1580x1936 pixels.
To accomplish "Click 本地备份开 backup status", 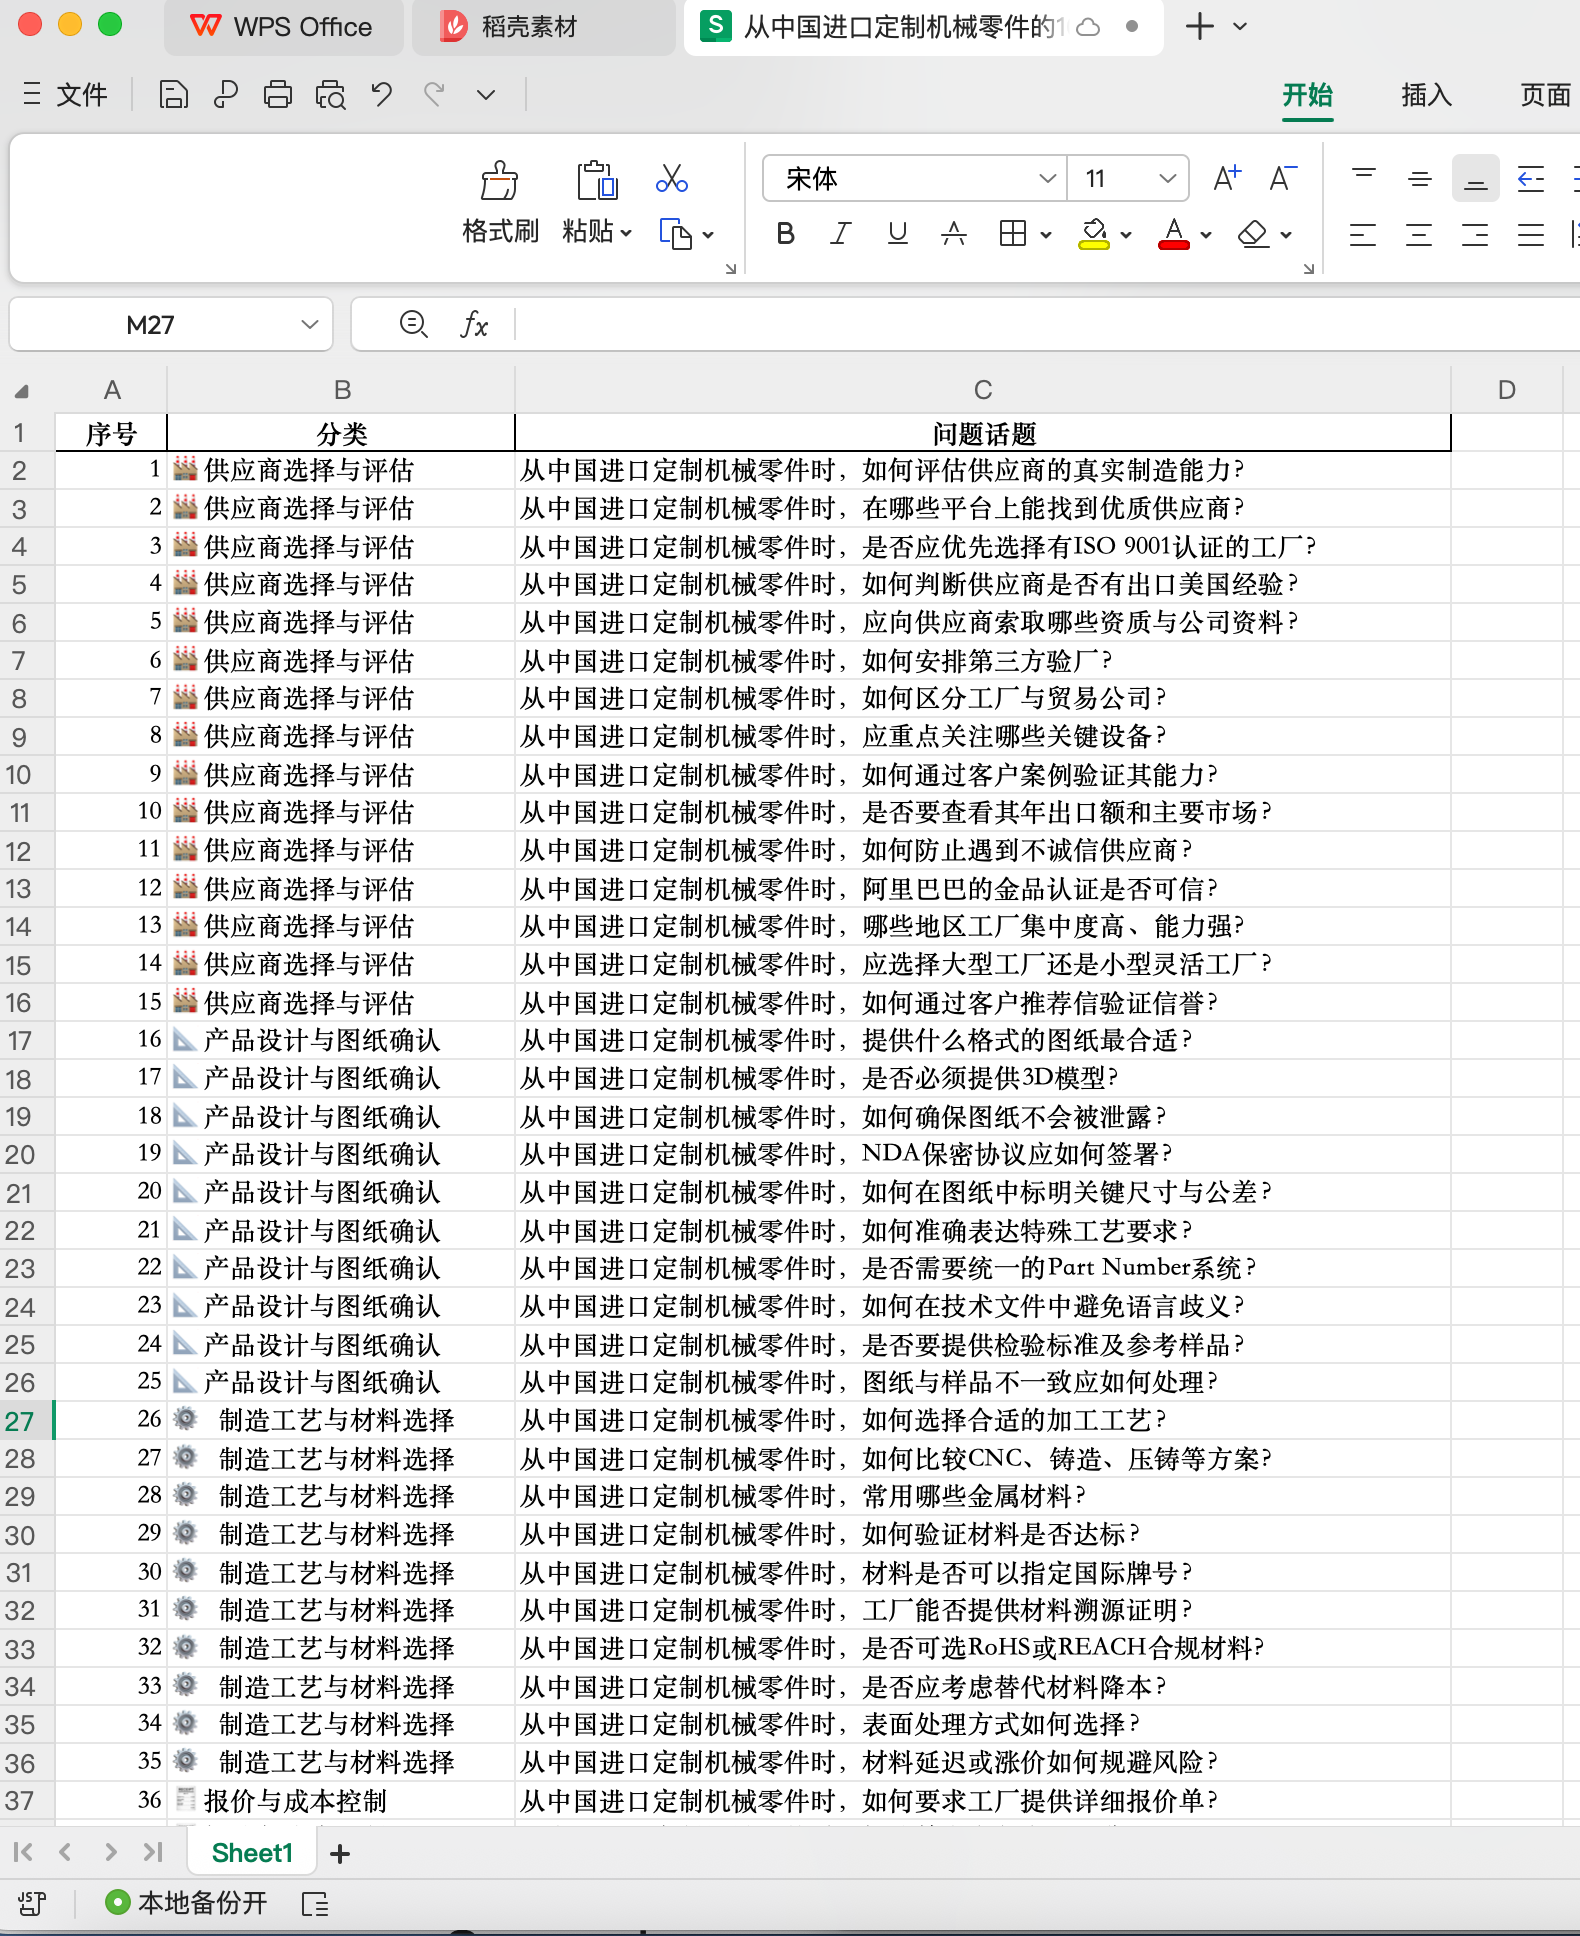I will pos(187,1902).
